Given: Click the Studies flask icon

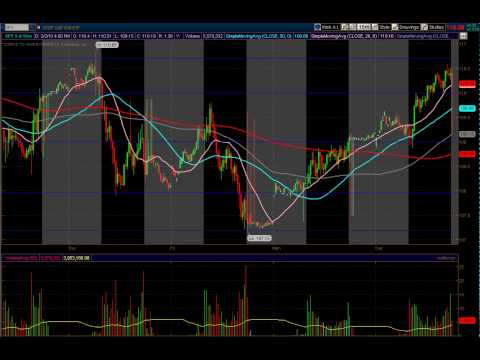Looking at the screenshot, I should [x=424, y=27].
